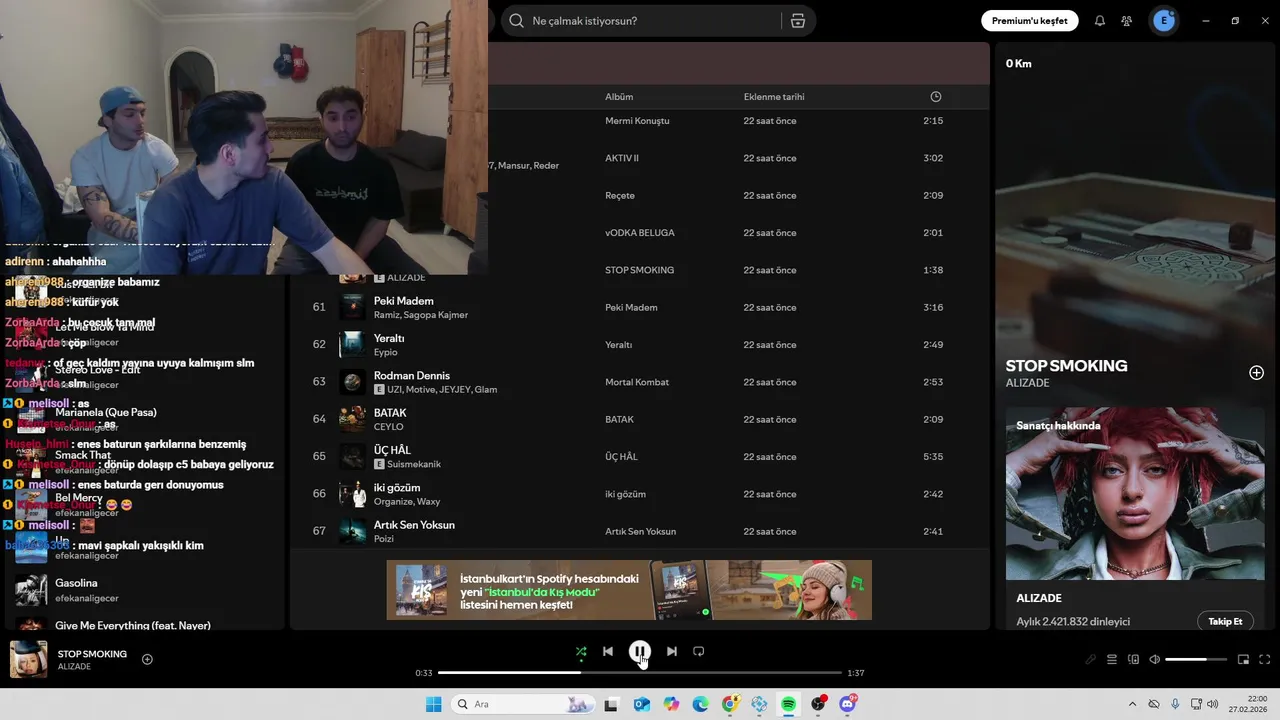The width and height of the screenshot is (1280, 720).
Task: Open the notifications bell
Action: point(1100,21)
